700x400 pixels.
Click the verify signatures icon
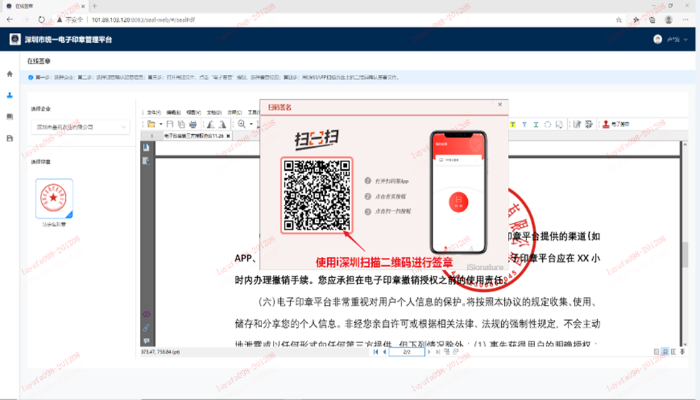(589, 124)
